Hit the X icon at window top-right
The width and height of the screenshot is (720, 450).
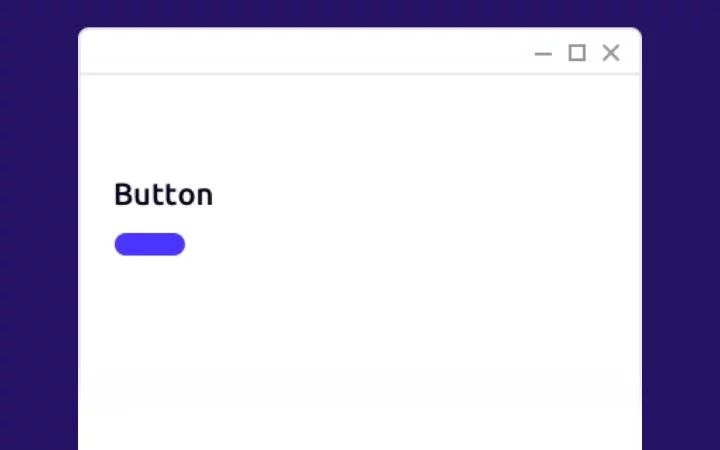611,53
